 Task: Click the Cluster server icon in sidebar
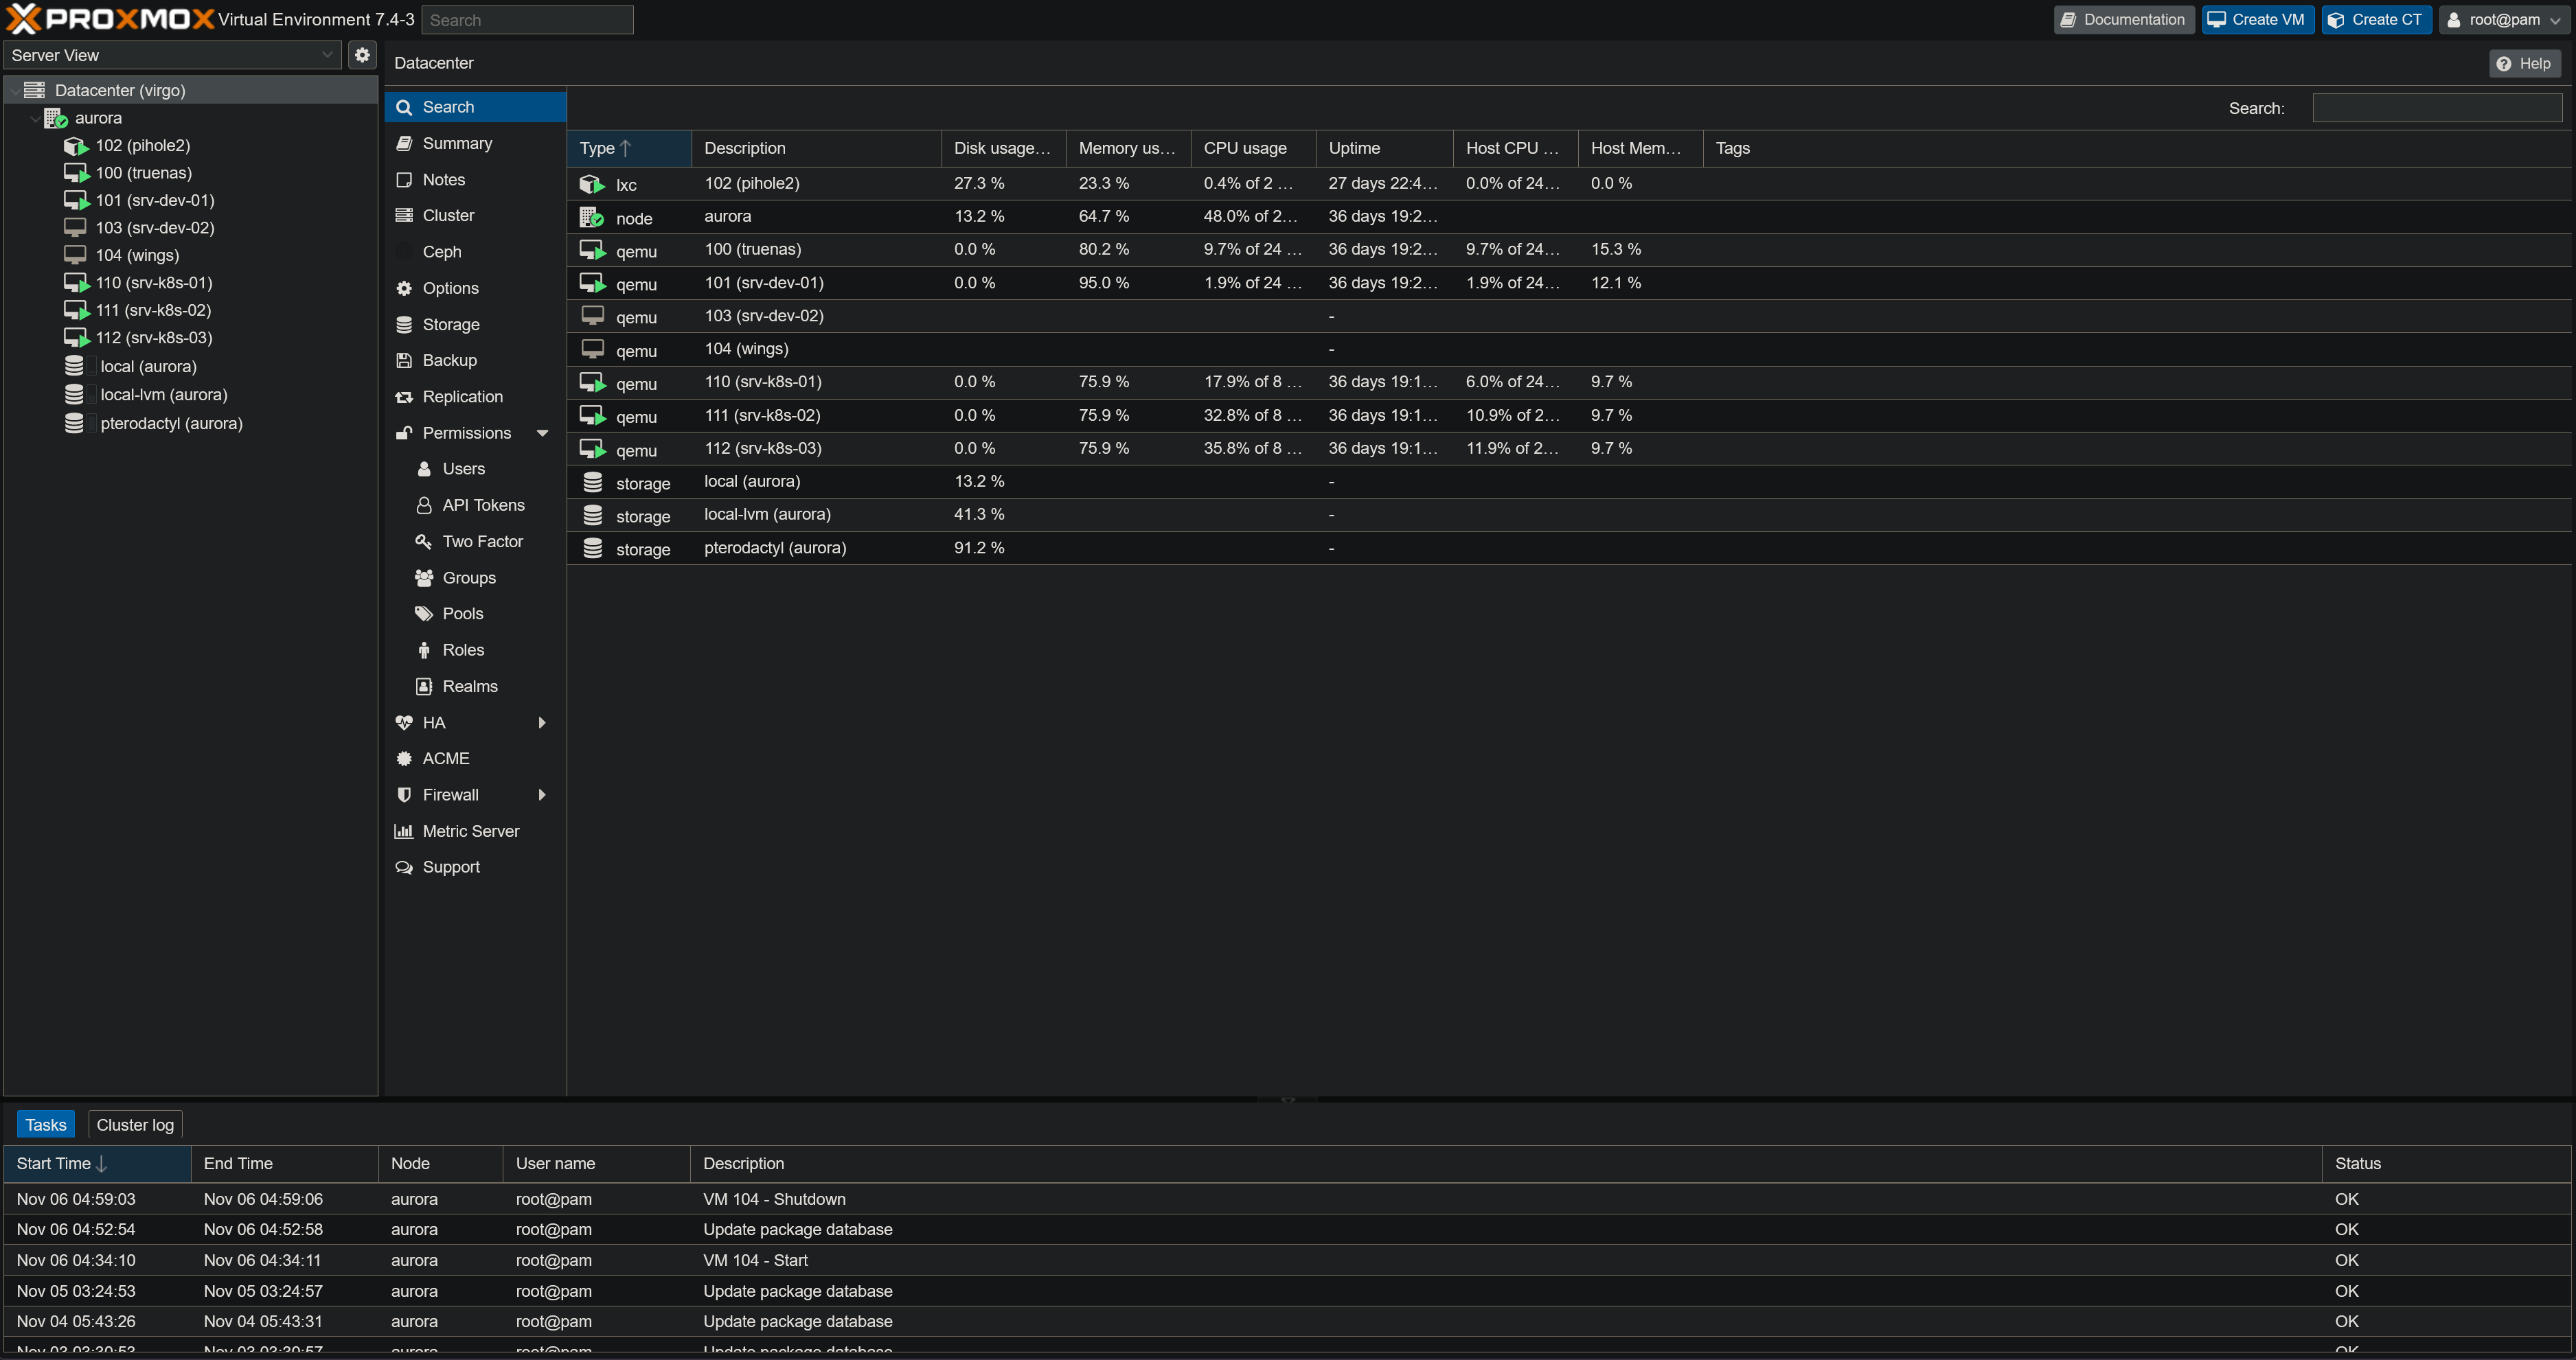(x=404, y=215)
